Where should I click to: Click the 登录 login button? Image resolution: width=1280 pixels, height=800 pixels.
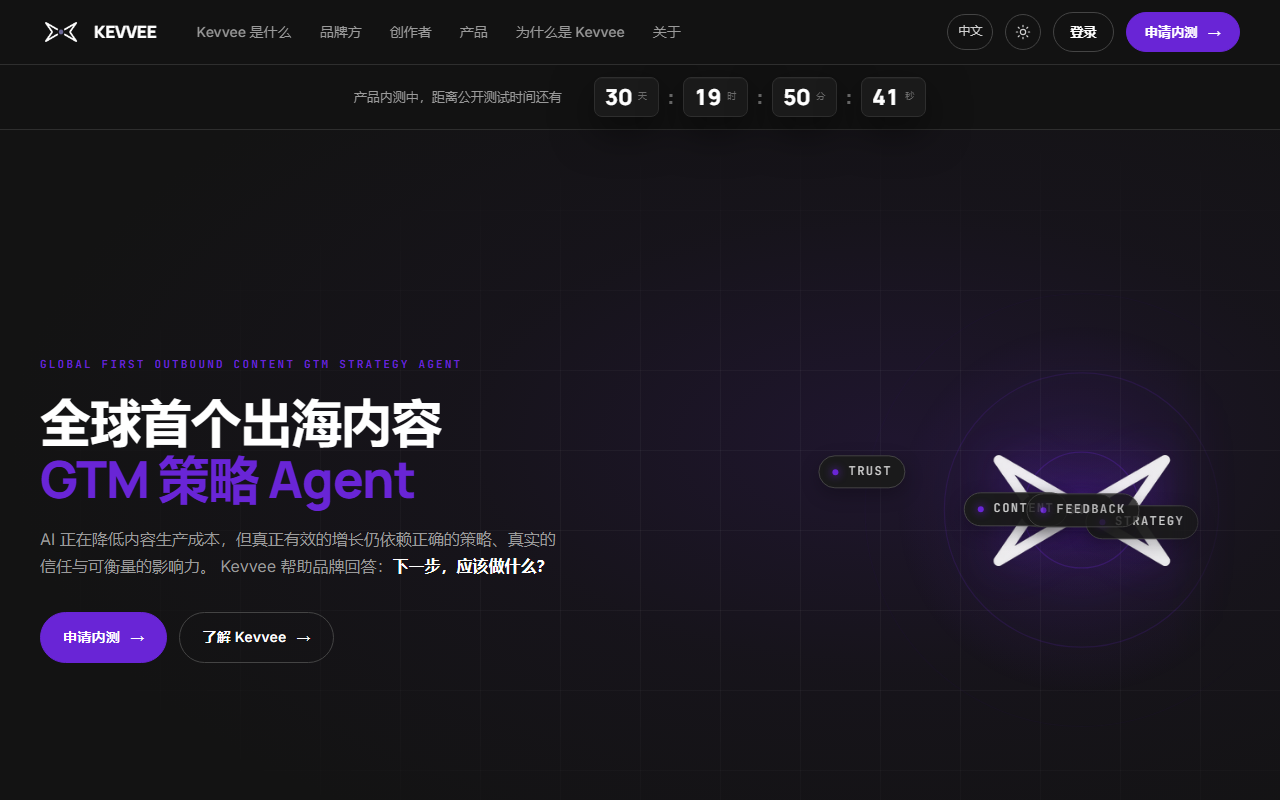tap(1083, 32)
